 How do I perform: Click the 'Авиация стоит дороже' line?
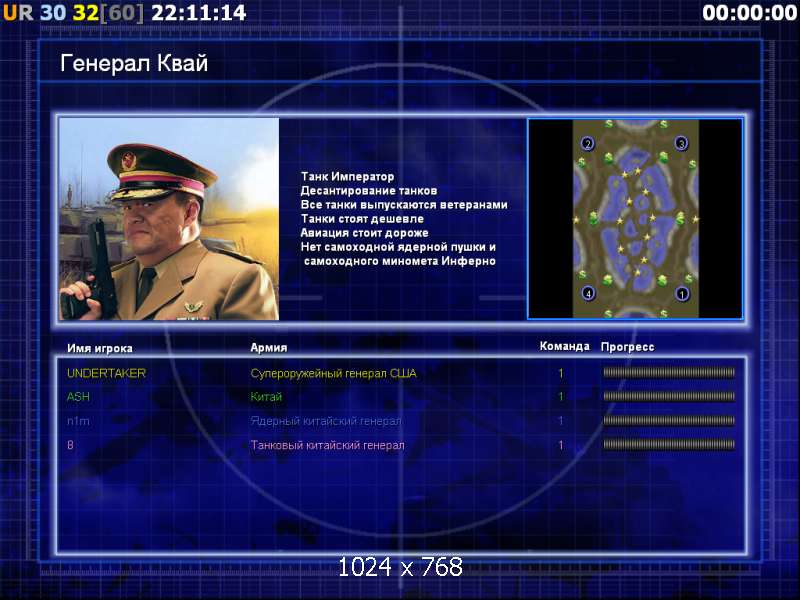364,233
